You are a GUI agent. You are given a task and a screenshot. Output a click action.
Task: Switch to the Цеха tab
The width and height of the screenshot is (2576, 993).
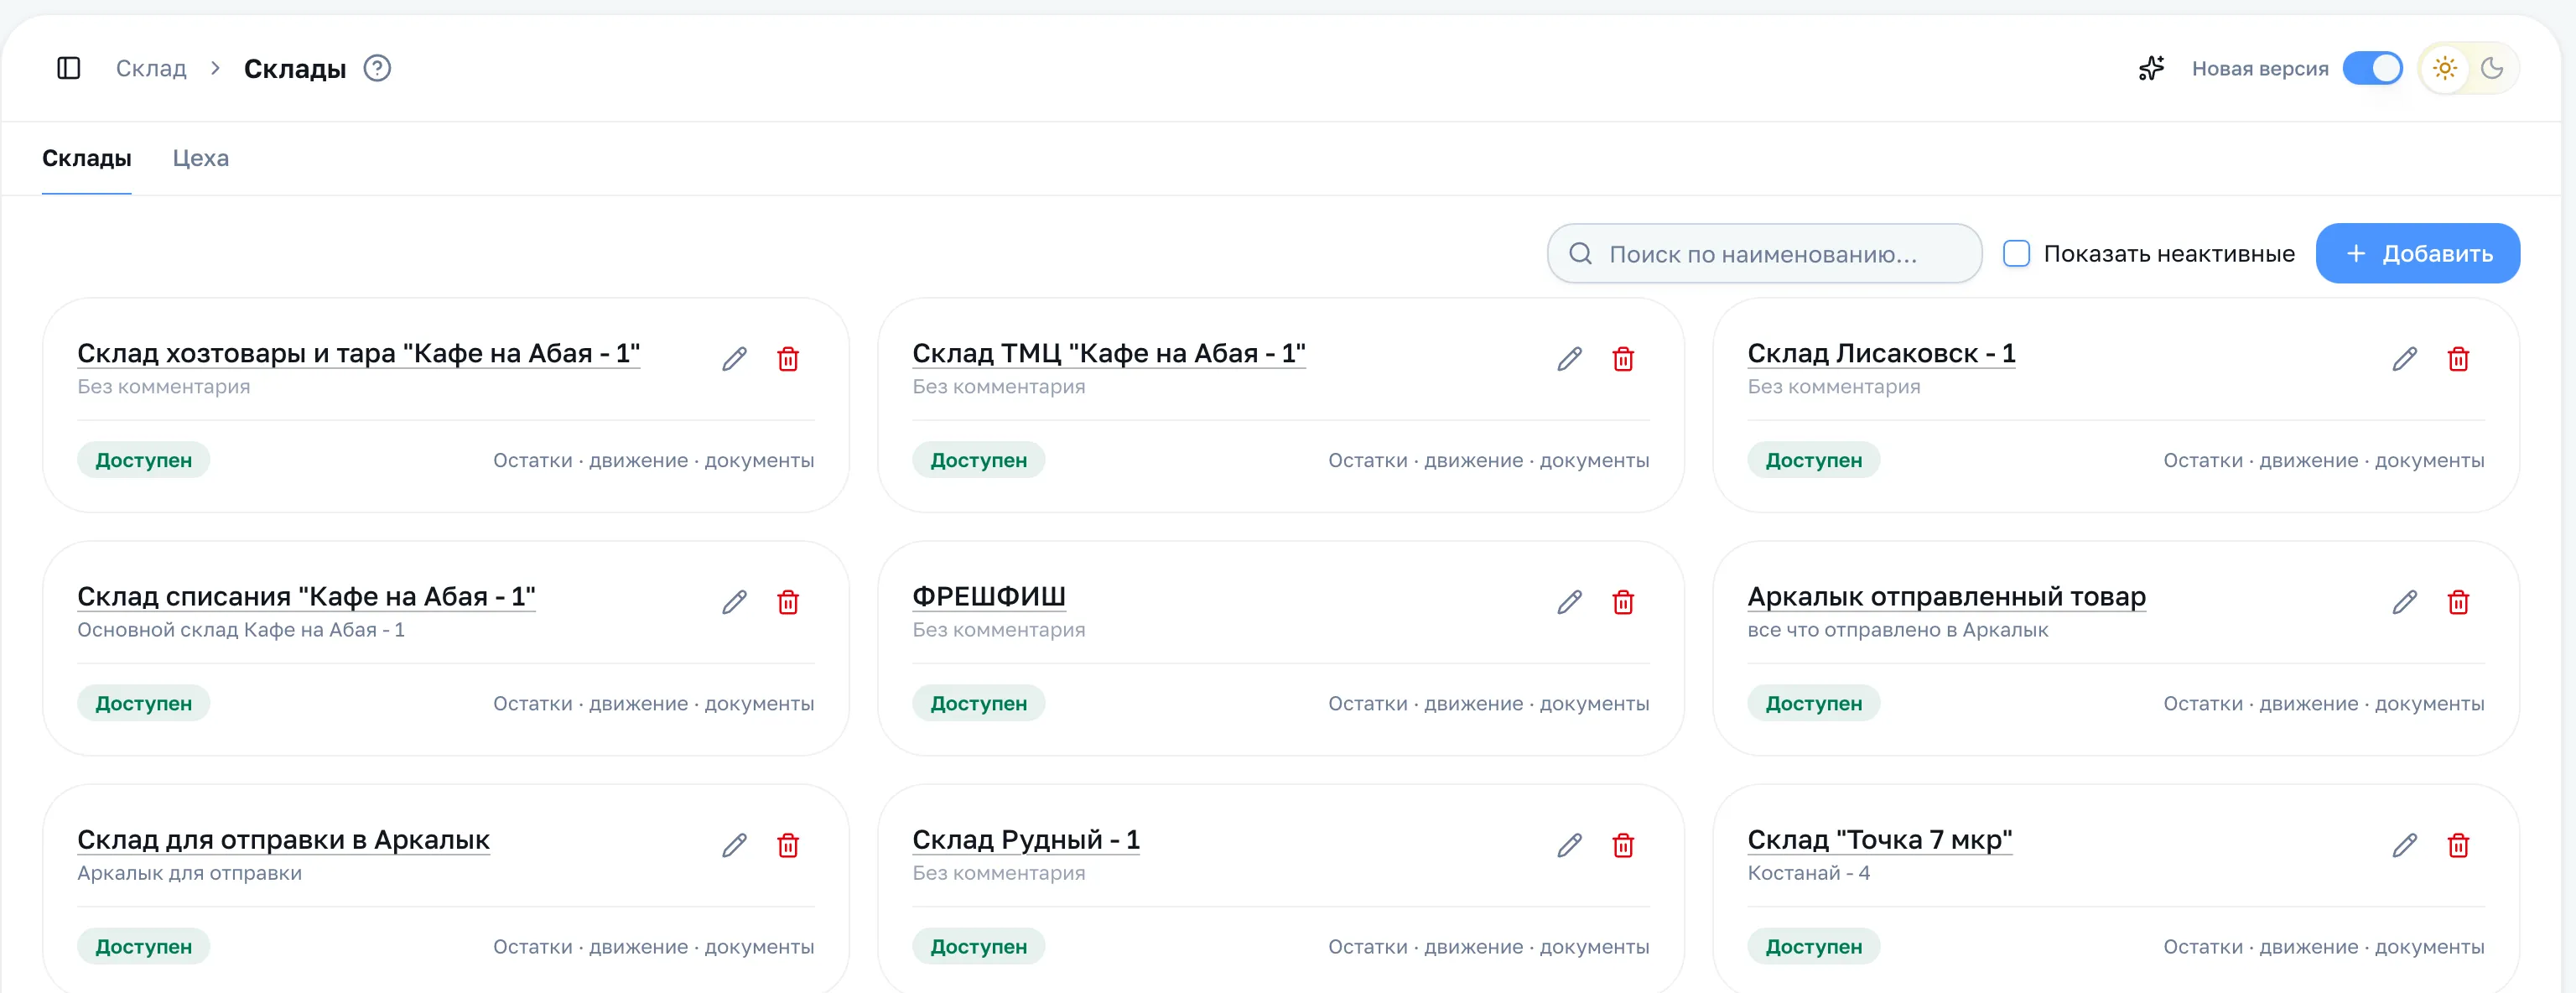point(201,158)
